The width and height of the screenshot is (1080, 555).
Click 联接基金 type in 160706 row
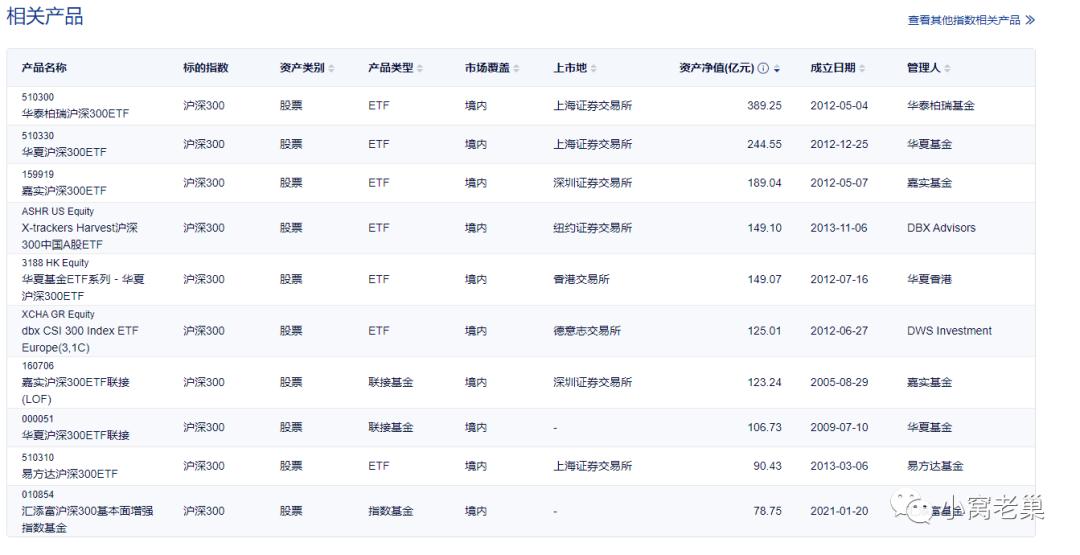tap(391, 382)
